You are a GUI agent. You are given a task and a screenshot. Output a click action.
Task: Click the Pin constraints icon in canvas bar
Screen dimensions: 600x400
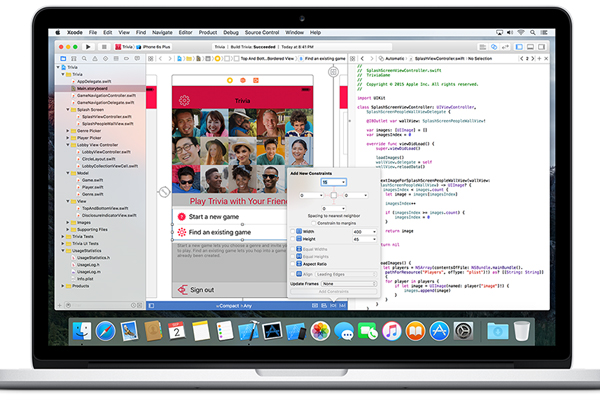333,305
